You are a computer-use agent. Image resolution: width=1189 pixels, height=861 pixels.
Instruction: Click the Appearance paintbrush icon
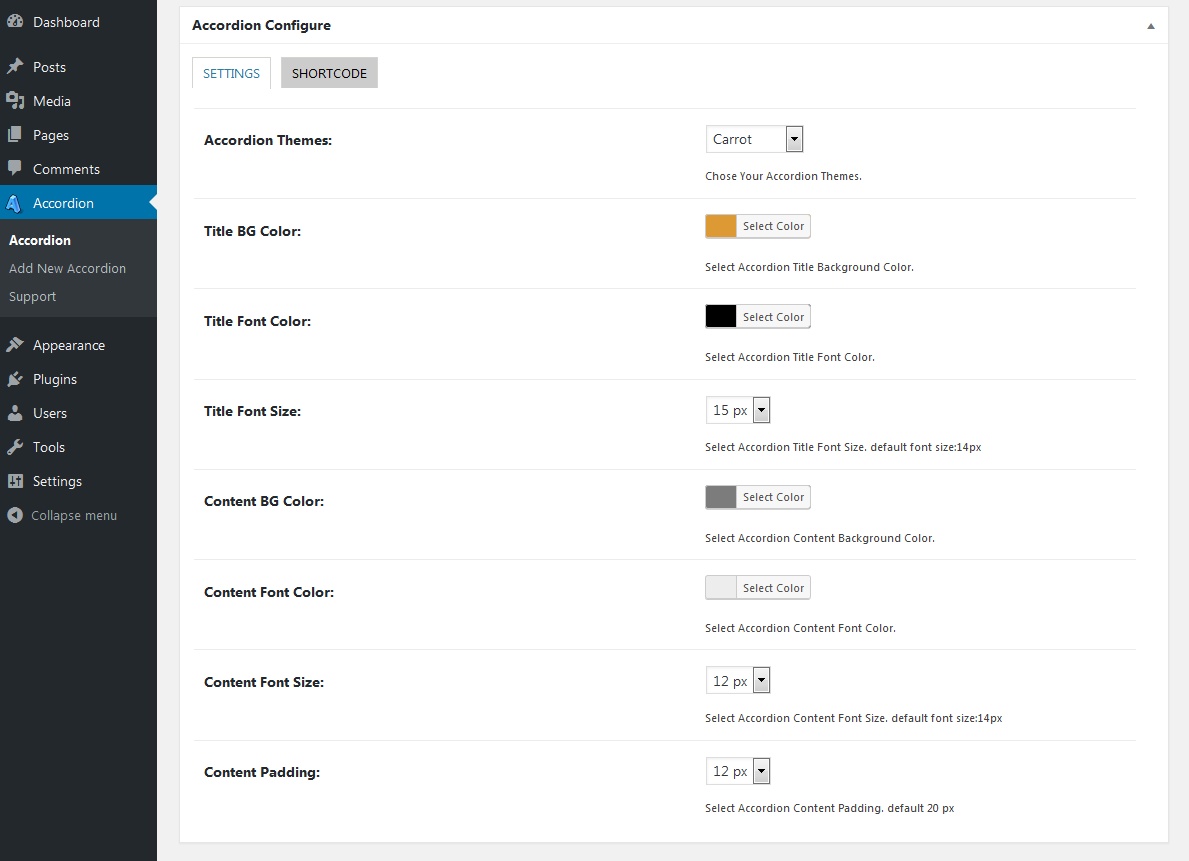tap(15, 345)
